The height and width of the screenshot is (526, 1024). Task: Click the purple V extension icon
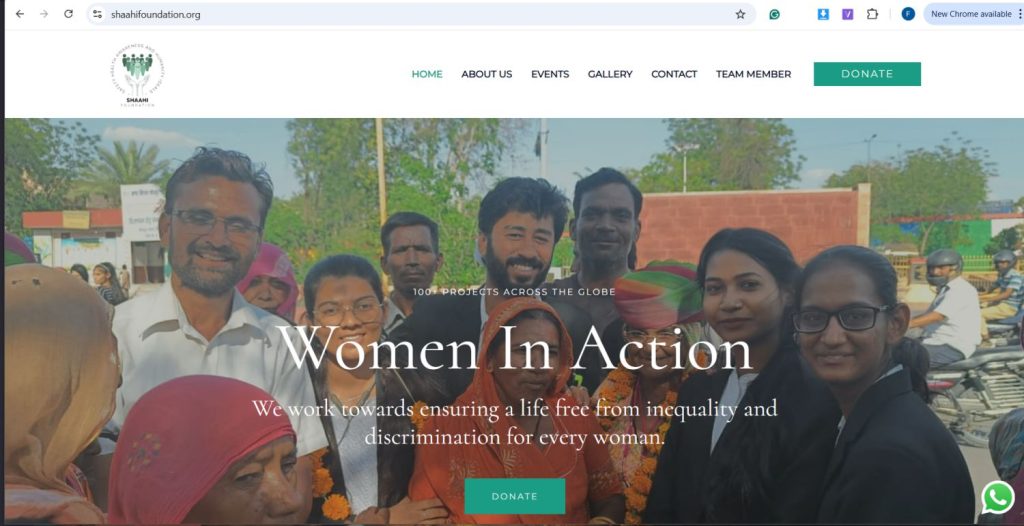[848, 14]
